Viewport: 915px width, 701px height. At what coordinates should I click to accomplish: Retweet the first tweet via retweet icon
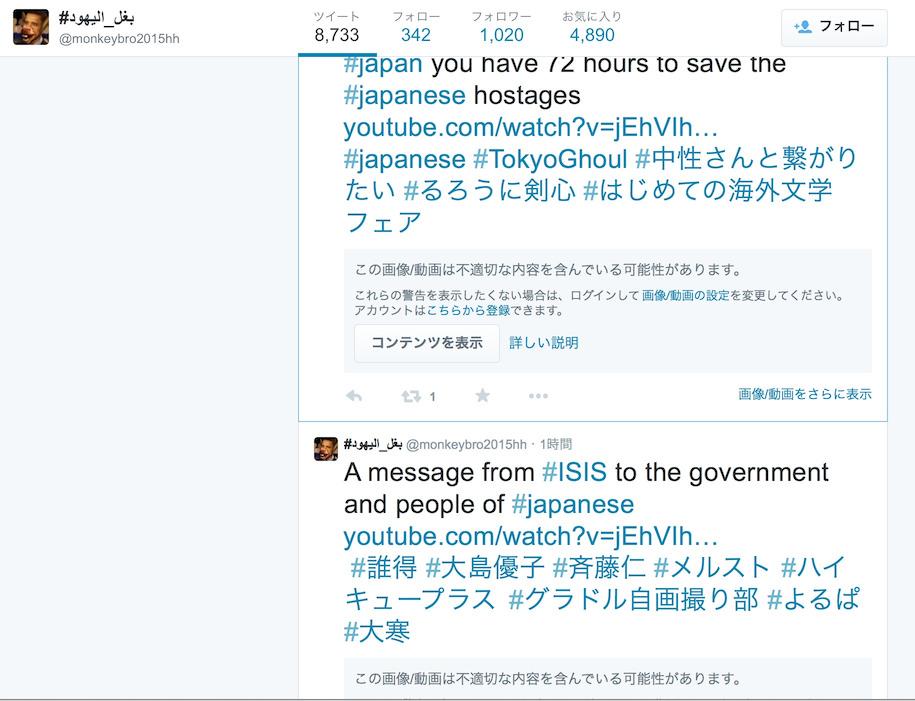tap(411, 396)
